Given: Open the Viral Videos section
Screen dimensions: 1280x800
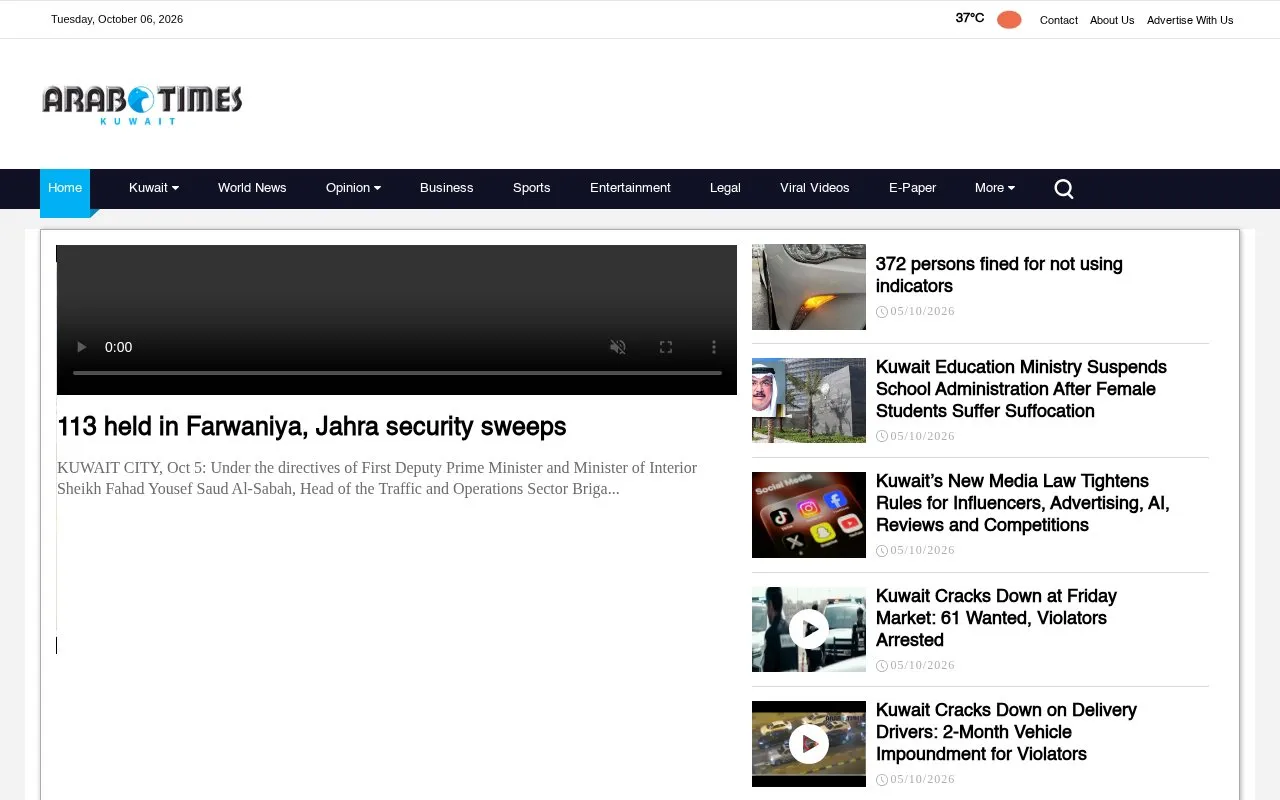Looking at the screenshot, I should 815,188.
